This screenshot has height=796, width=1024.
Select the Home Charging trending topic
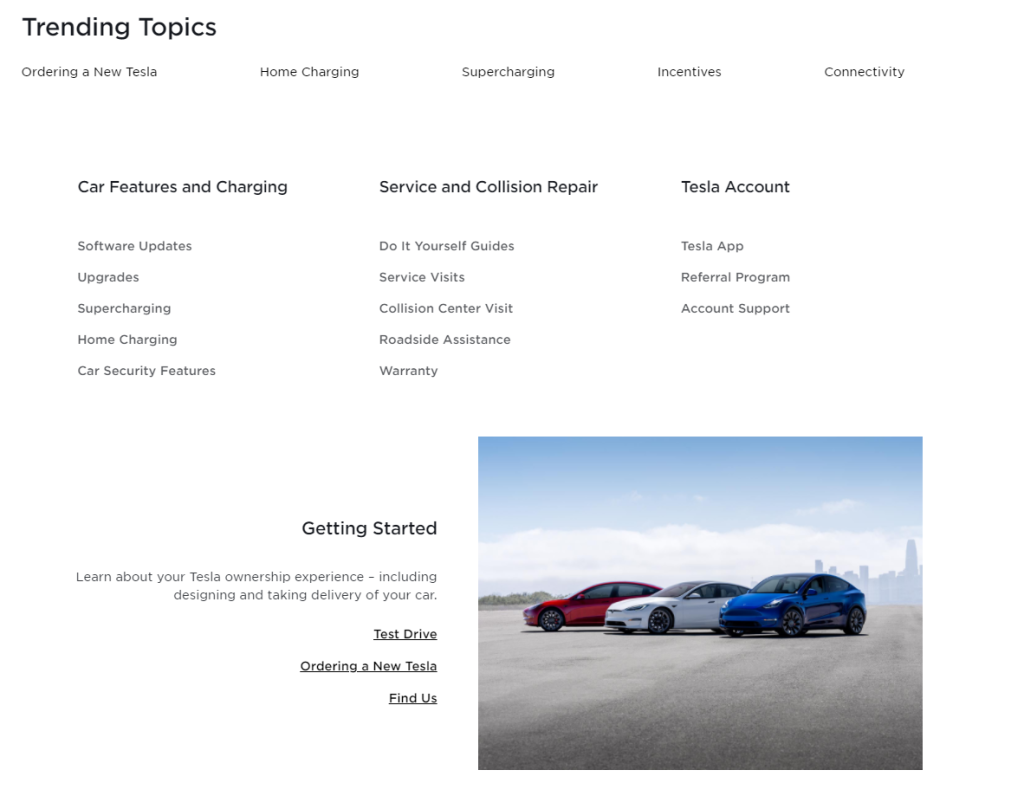[x=309, y=71]
